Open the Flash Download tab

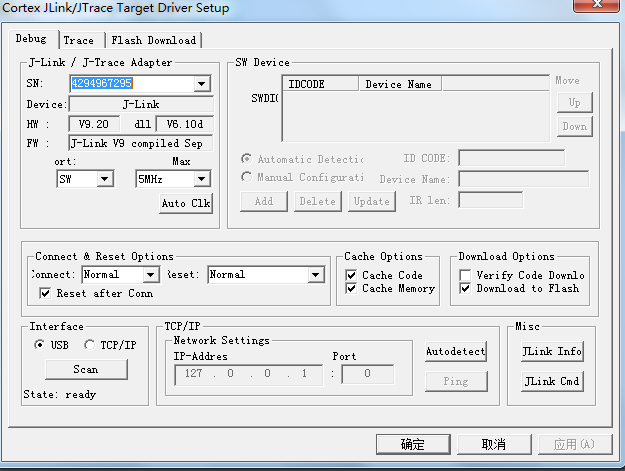(153, 40)
